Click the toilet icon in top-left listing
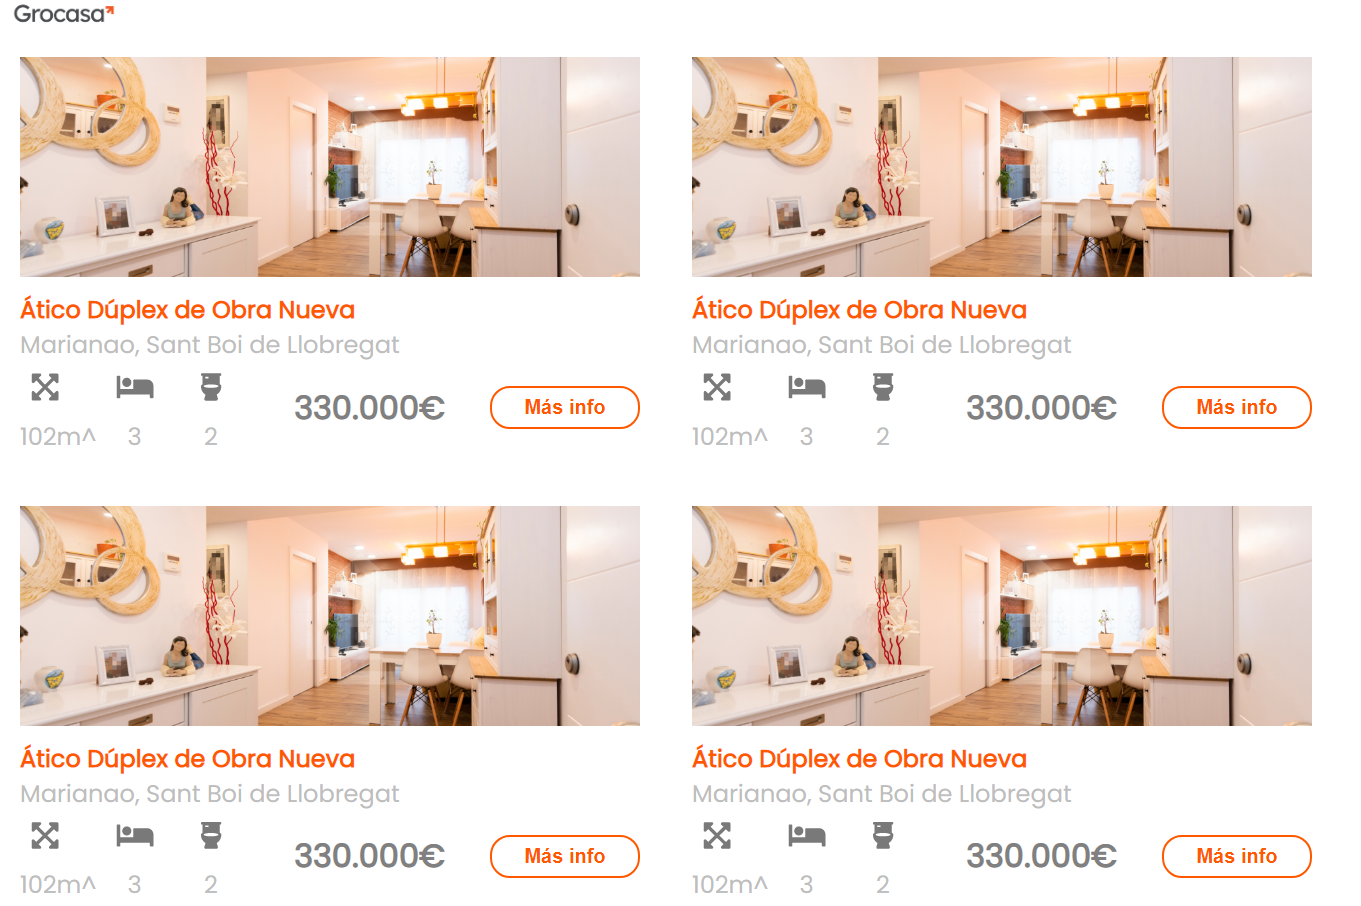This screenshot has height=906, width=1361. click(211, 387)
